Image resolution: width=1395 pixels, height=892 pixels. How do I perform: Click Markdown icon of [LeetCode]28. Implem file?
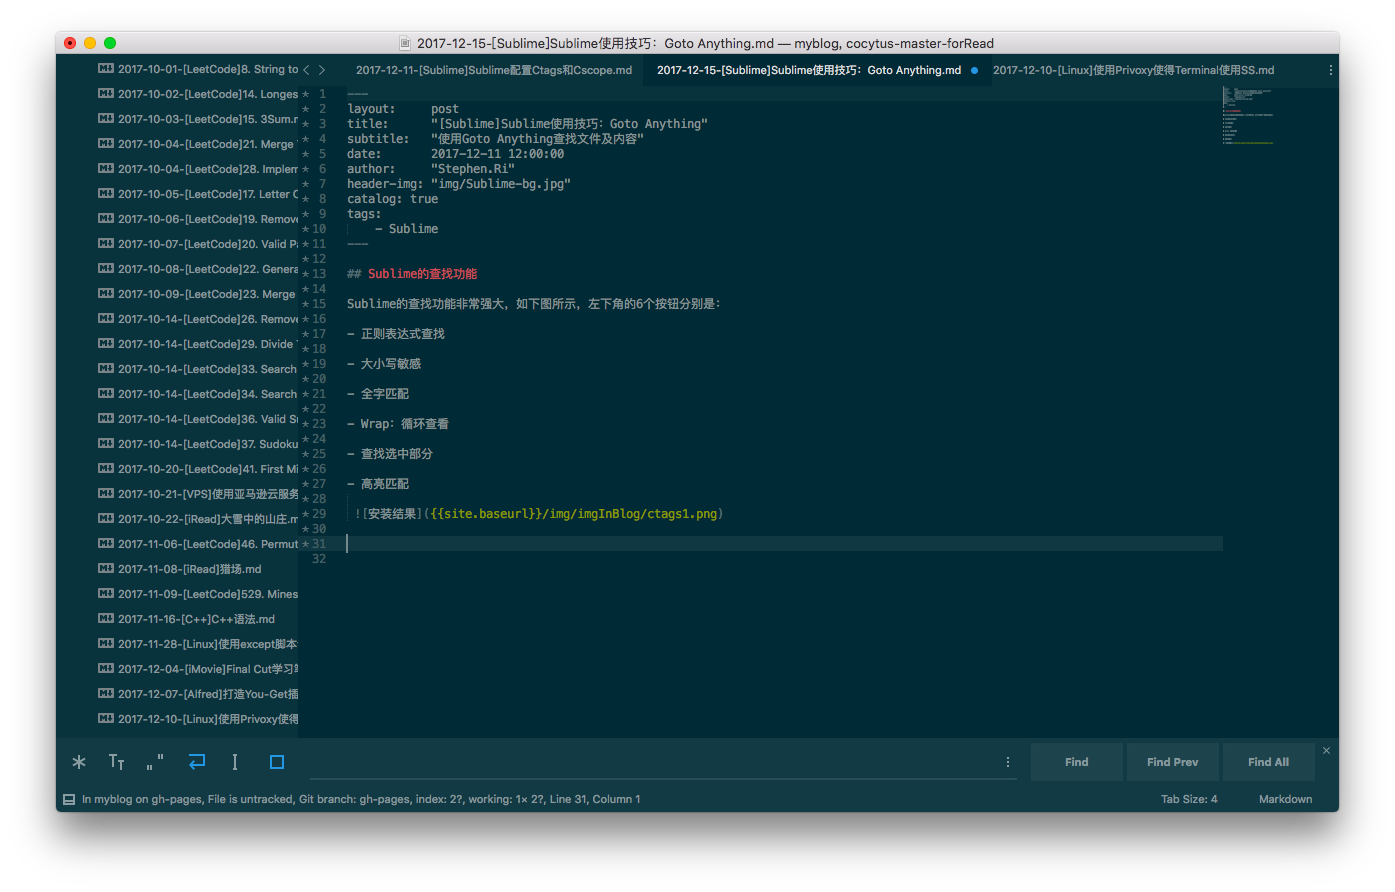coord(105,169)
